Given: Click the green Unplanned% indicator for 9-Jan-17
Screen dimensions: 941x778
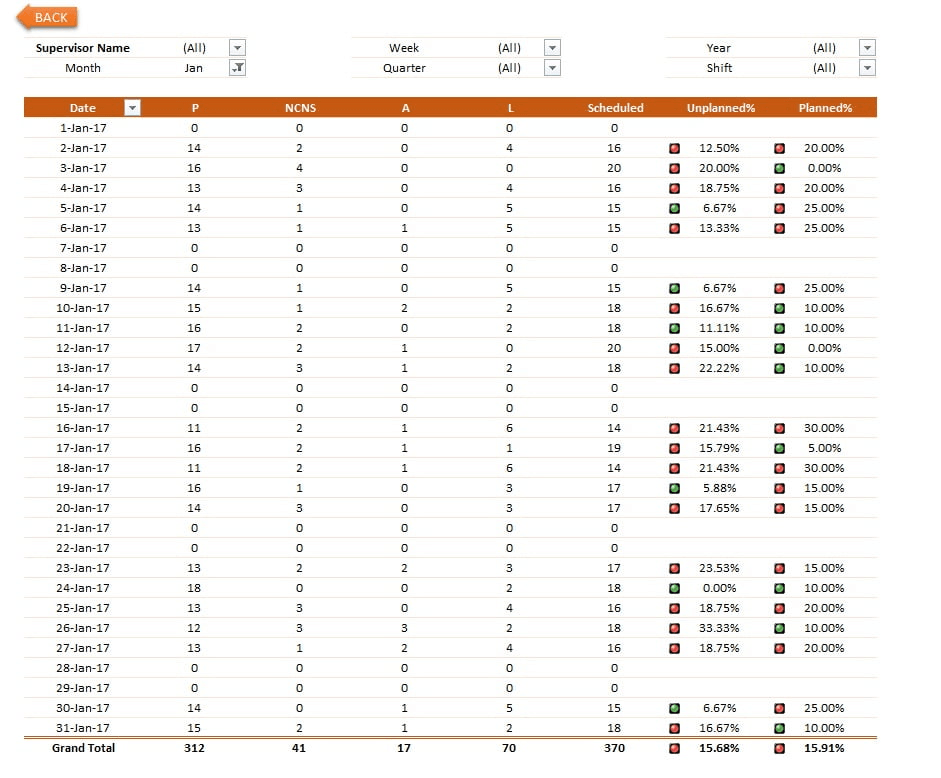Looking at the screenshot, I should (675, 288).
